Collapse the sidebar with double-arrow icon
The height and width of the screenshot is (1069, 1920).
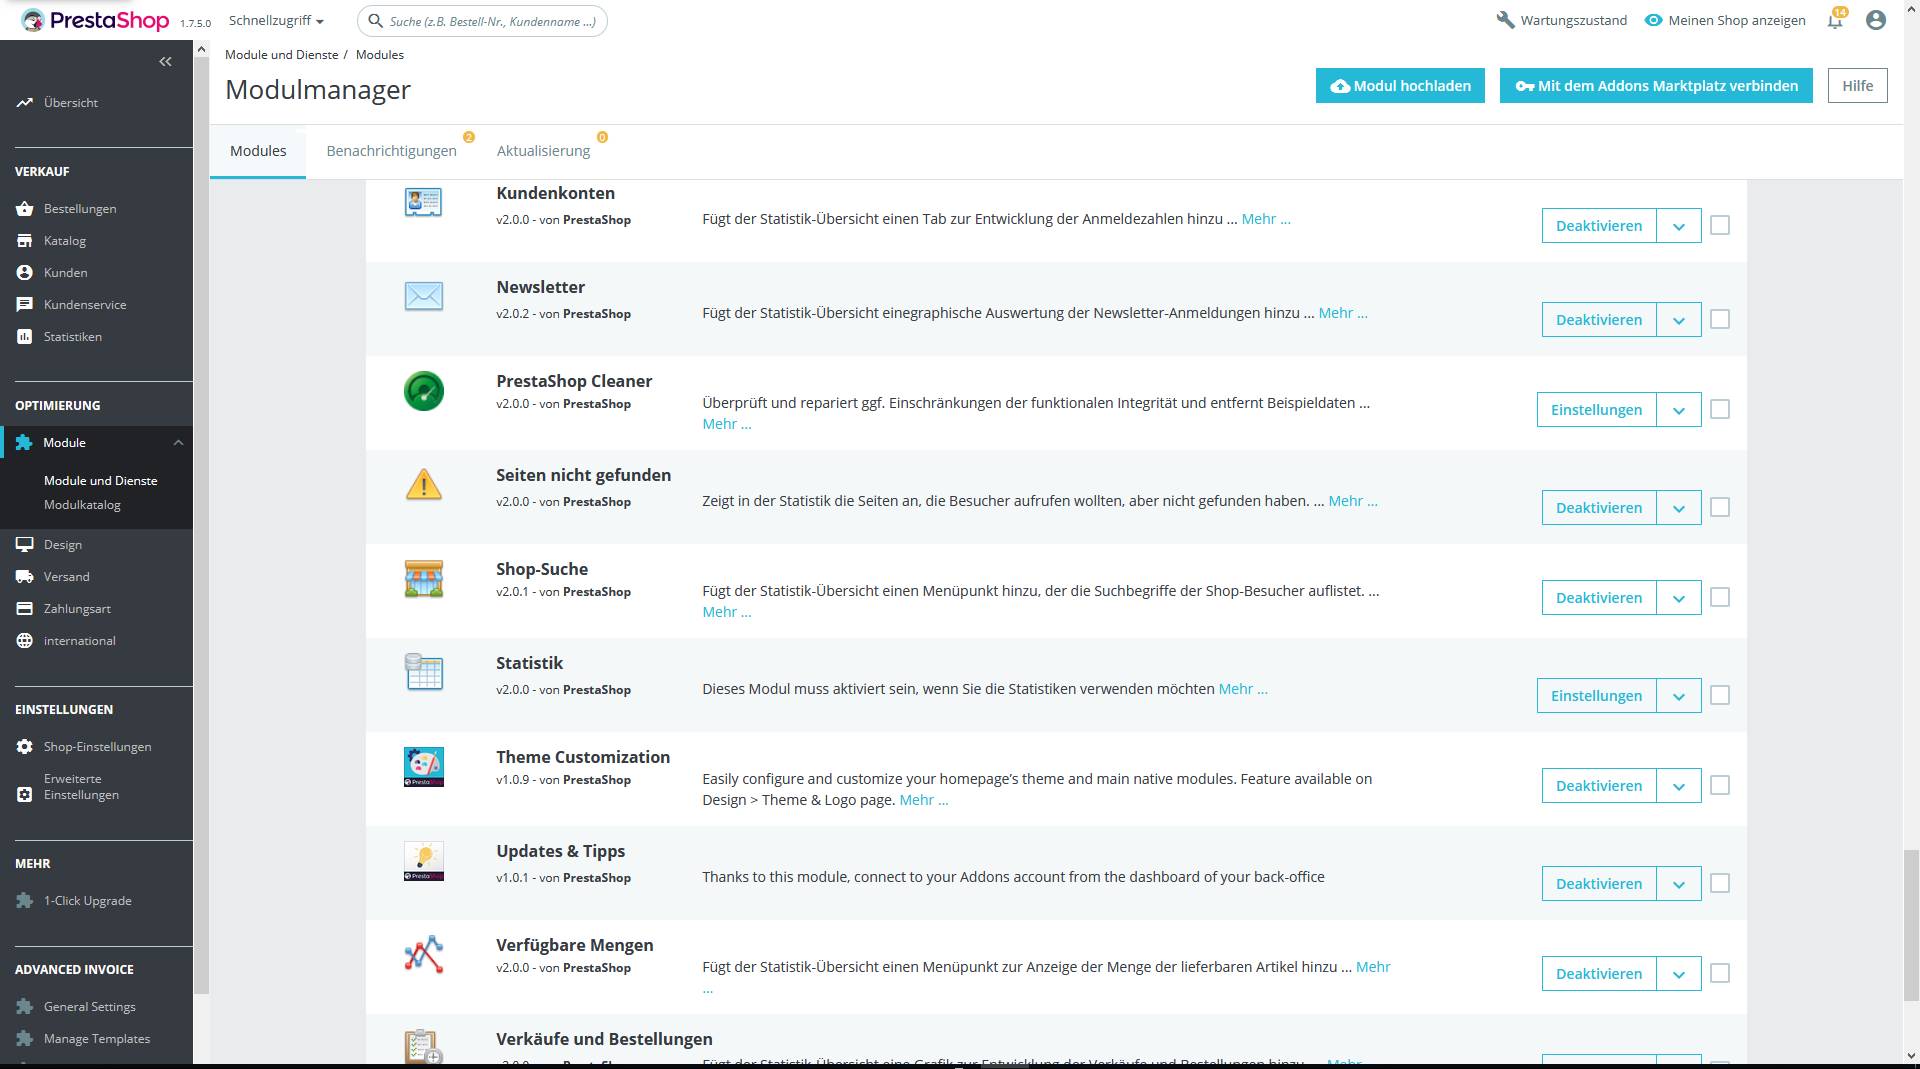[x=165, y=62]
